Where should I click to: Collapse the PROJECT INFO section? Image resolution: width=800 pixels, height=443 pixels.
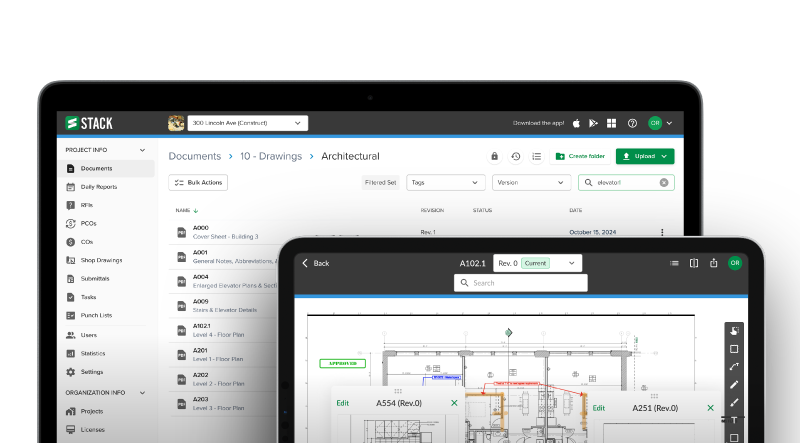click(x=142, y=150)
